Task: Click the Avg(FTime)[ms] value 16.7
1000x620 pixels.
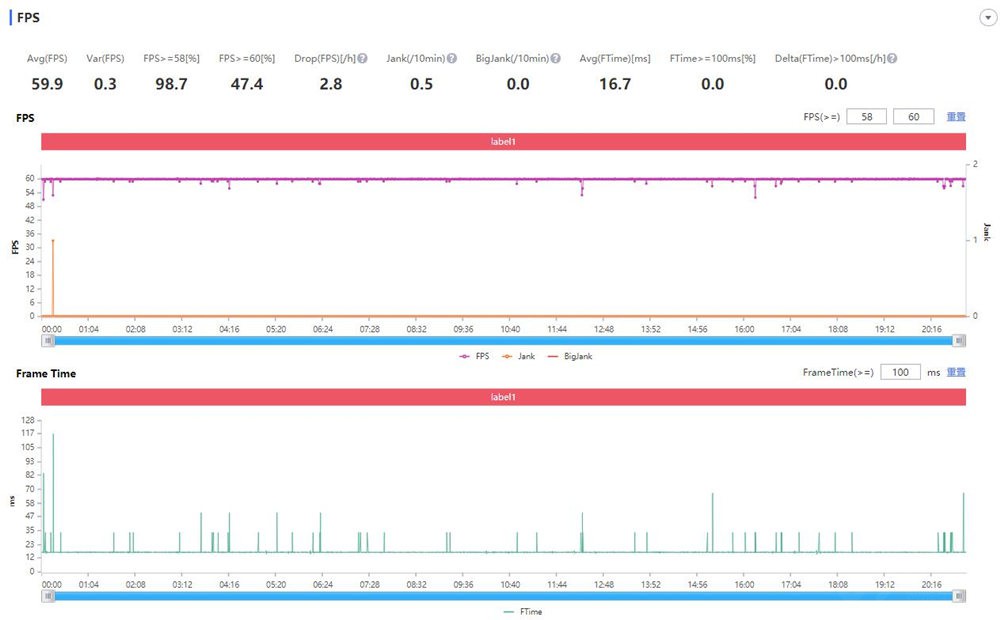Action: pos(615,84)
